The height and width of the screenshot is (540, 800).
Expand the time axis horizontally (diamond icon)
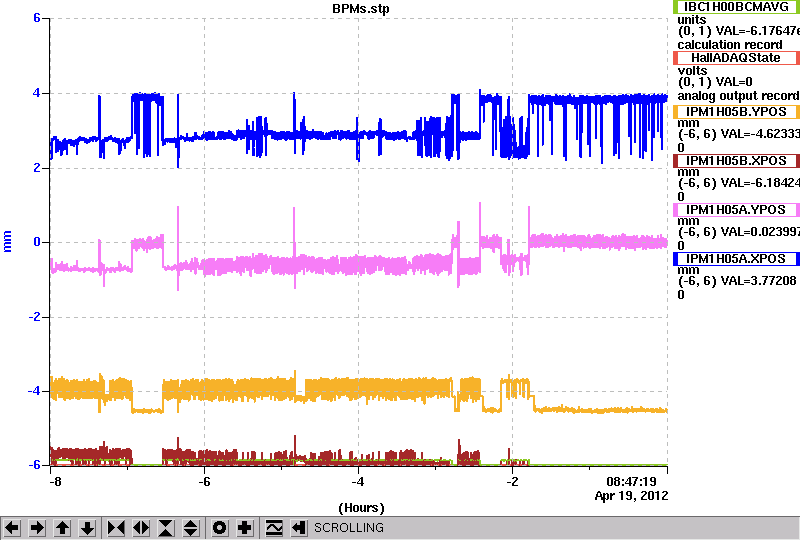(x=141, y=528)
